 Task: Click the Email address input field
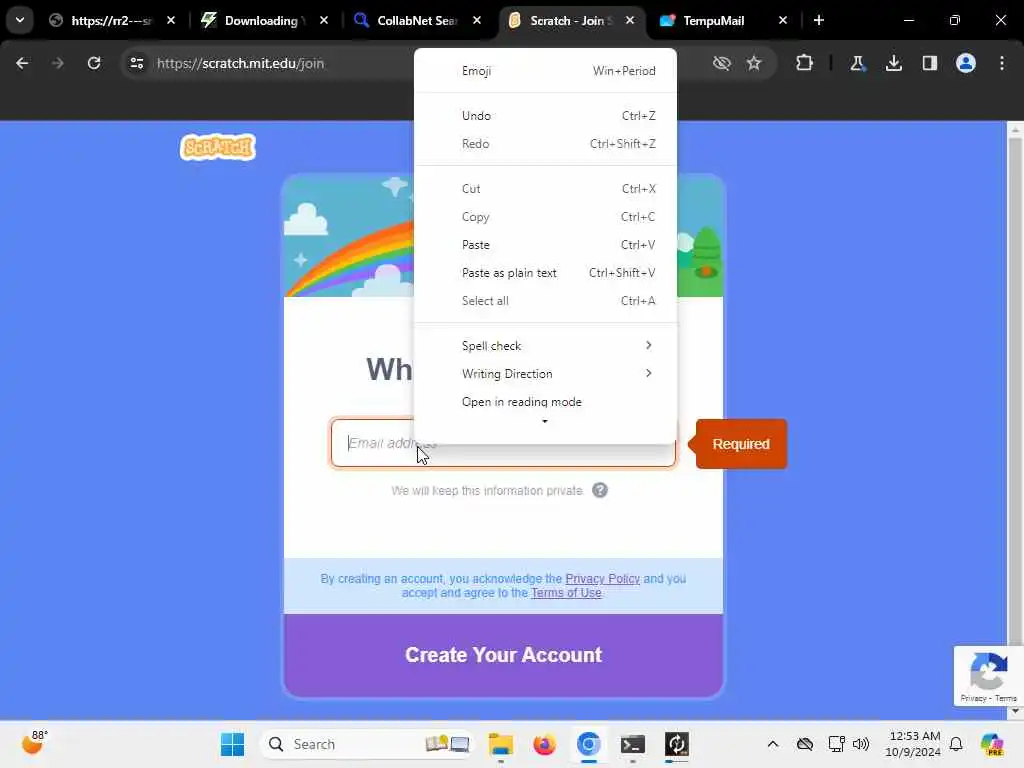point(503,443)
